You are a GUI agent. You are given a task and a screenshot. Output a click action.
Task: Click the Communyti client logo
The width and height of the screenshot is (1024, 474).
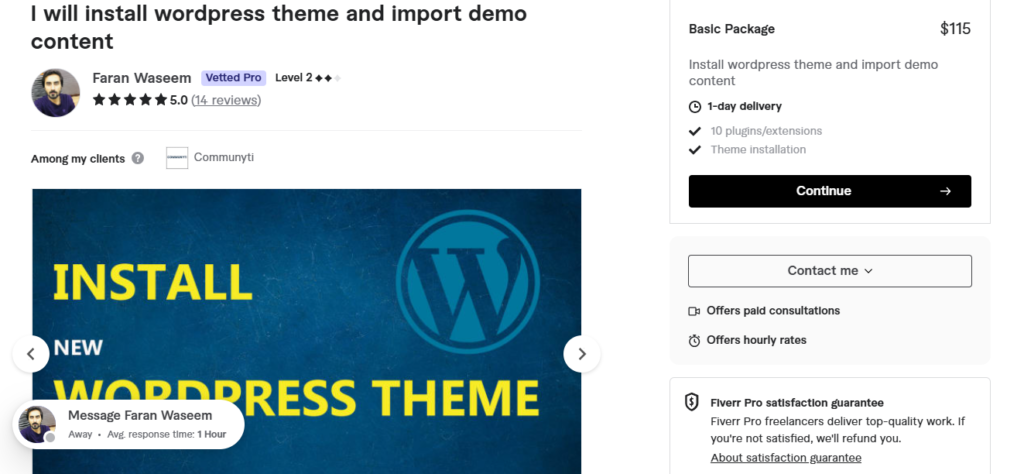click(177, 158)
